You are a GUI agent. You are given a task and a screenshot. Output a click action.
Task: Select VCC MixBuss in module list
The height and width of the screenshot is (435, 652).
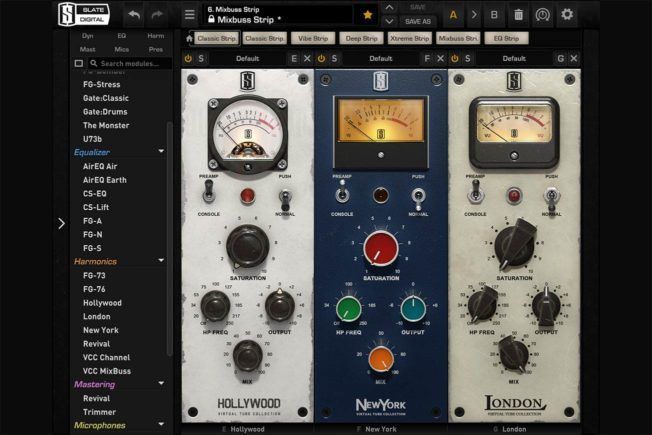coord(107,371)
